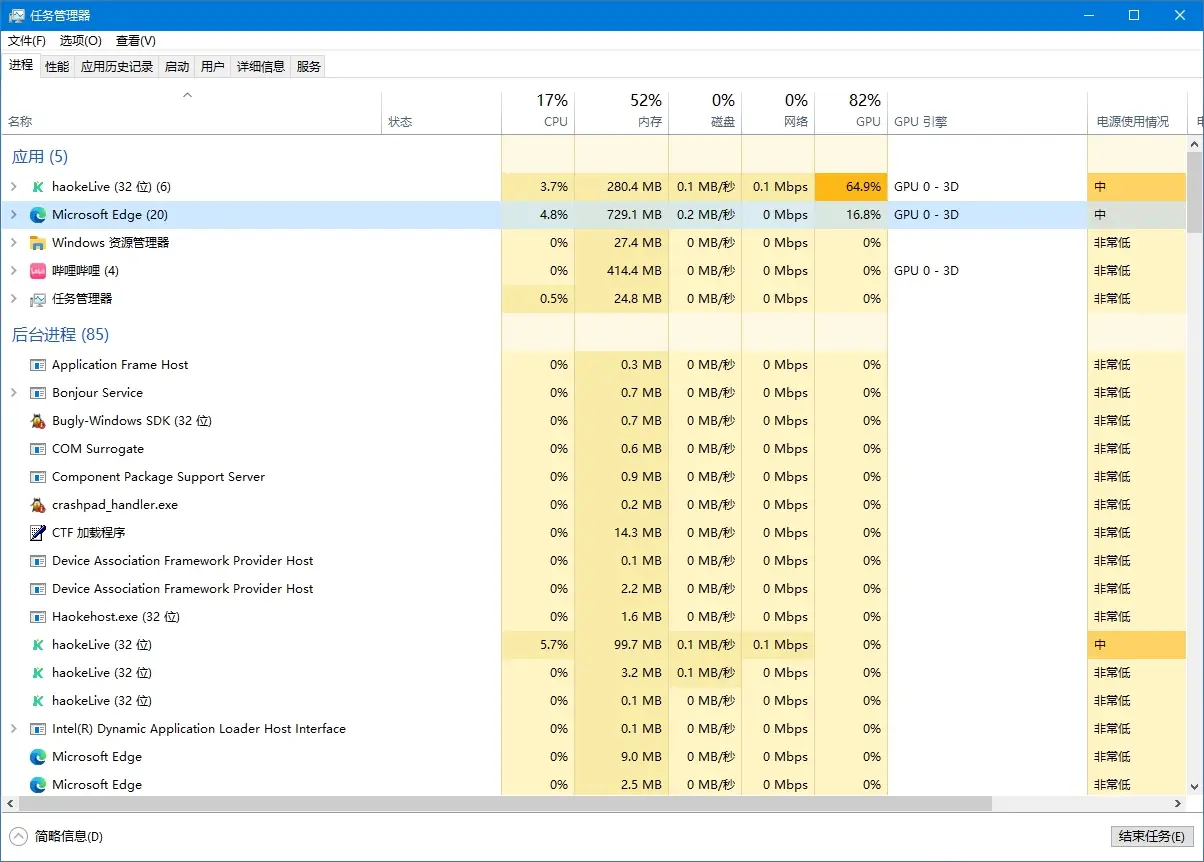
Task: Sort by the 内存 column header
Action: click(621, 112)
